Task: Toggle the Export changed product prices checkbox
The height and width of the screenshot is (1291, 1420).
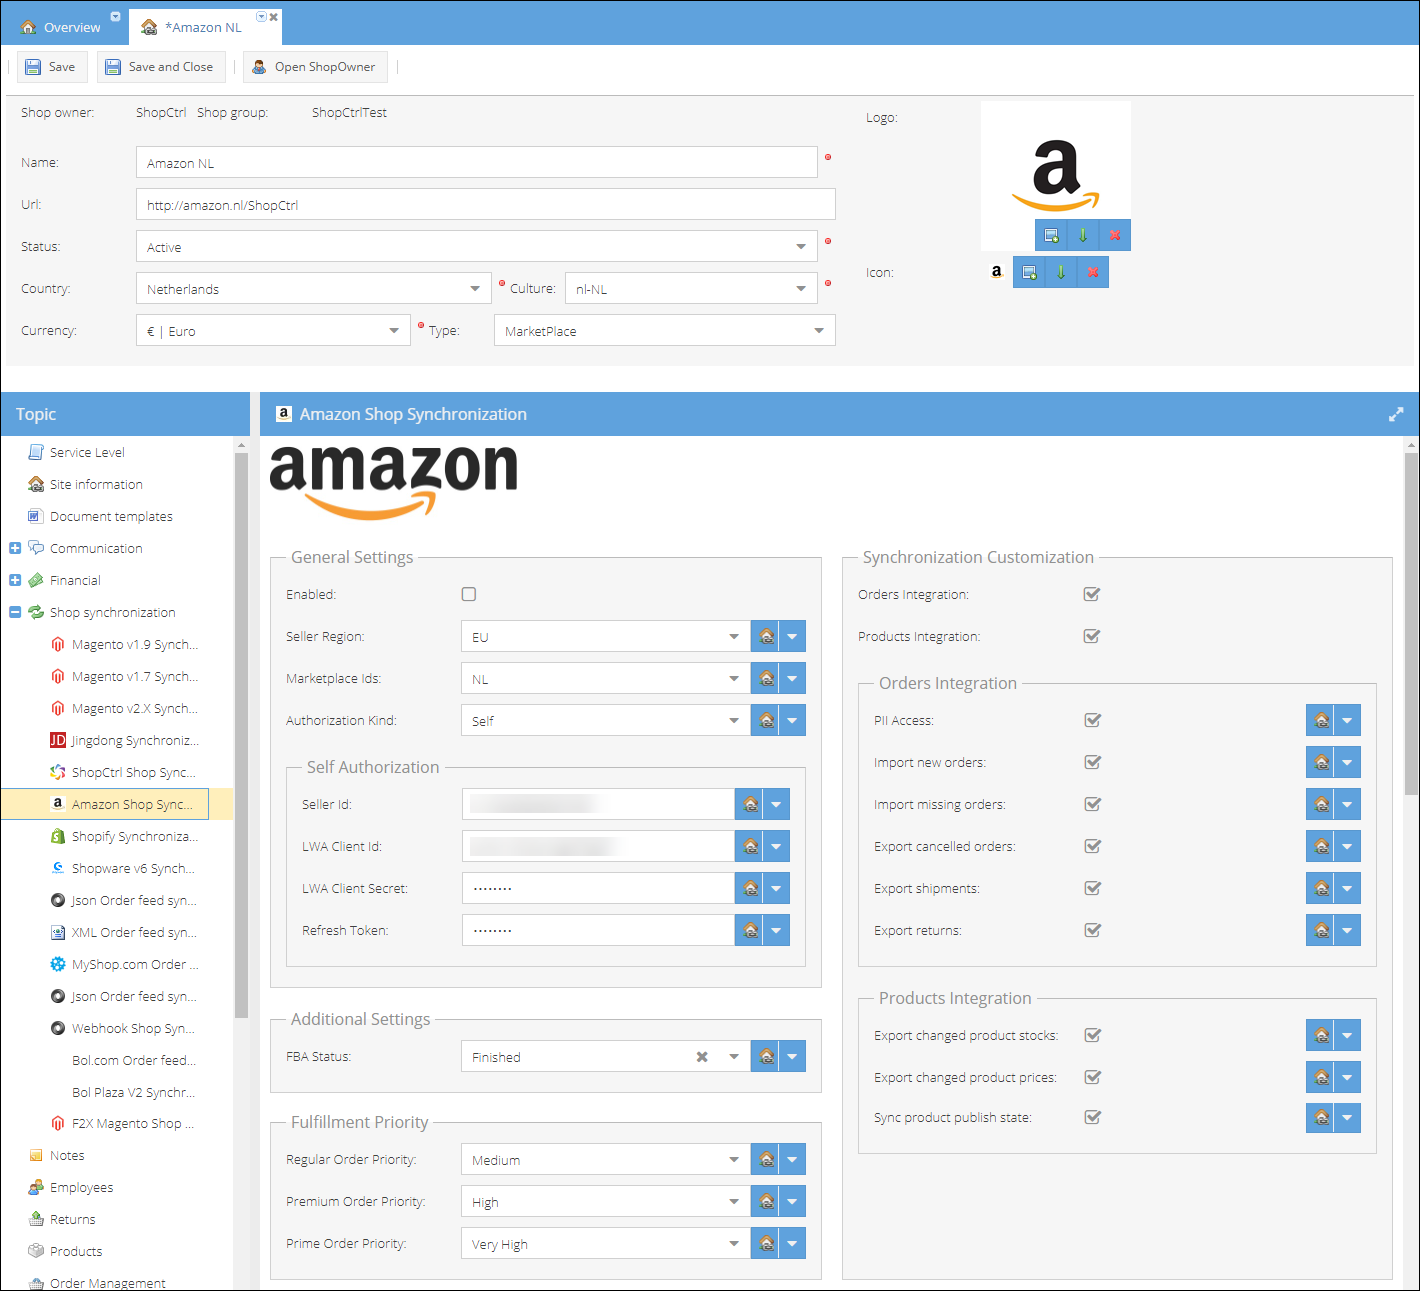Action: click(1093, 1077)
